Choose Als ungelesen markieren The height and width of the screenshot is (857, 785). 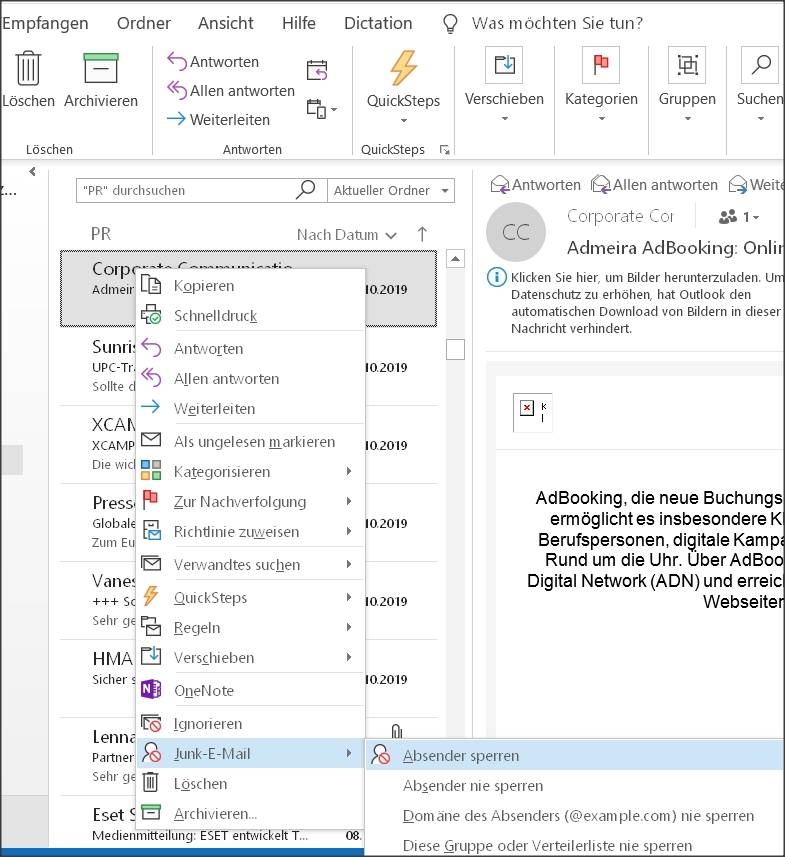pyautogui.click(x=250, y=442)
